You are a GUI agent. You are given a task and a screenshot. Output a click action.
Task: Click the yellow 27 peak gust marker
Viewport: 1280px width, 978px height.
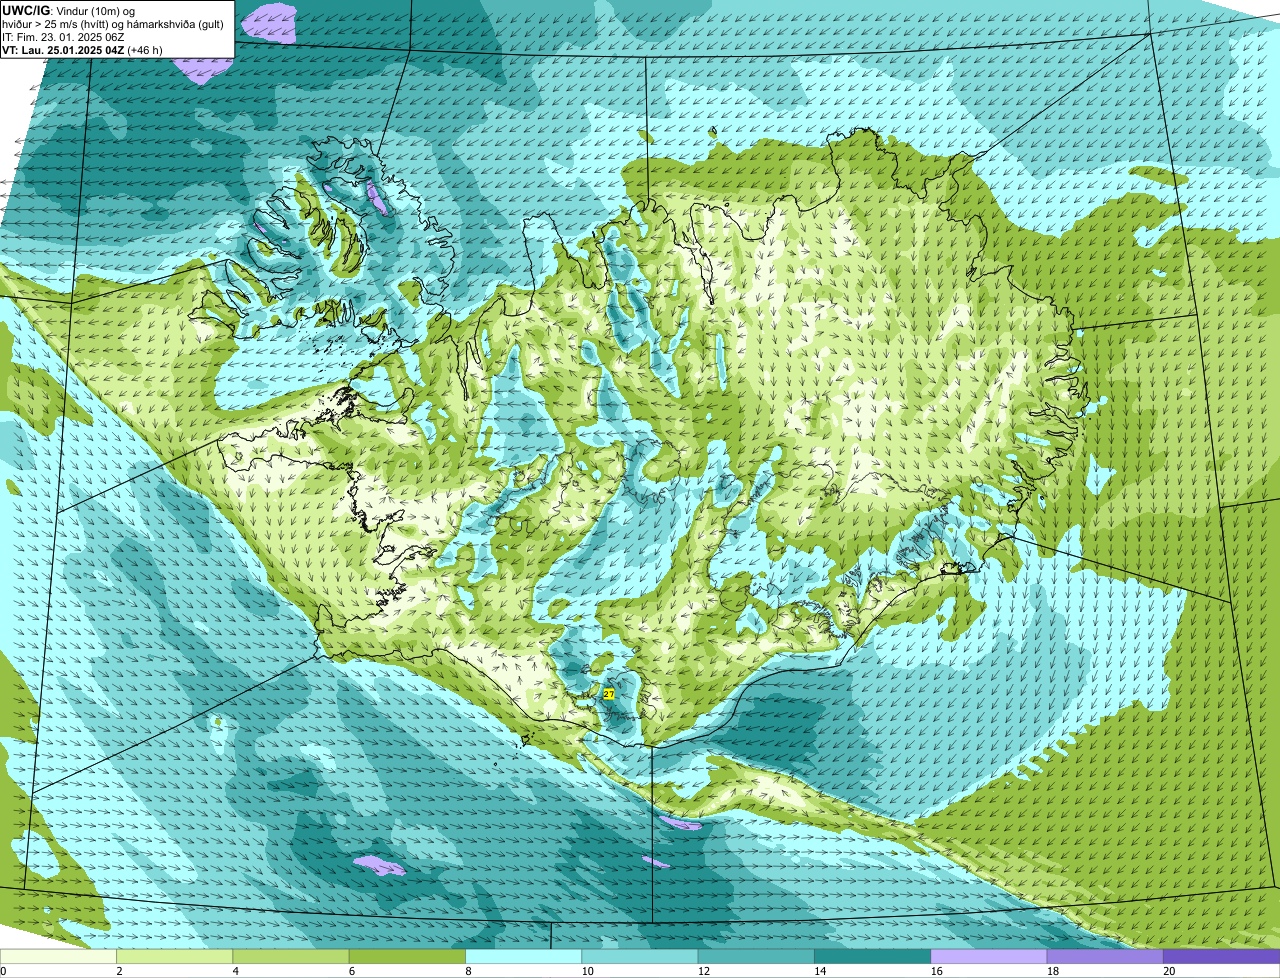pos(609,693)
